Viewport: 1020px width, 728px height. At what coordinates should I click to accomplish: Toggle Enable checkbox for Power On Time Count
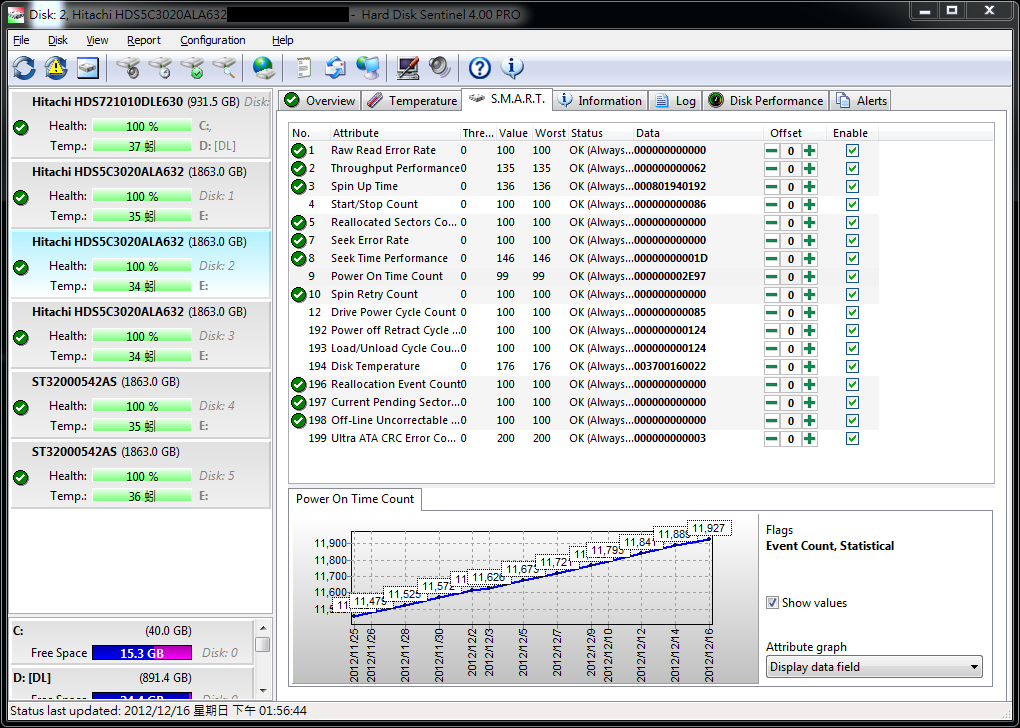pos(852,276)
